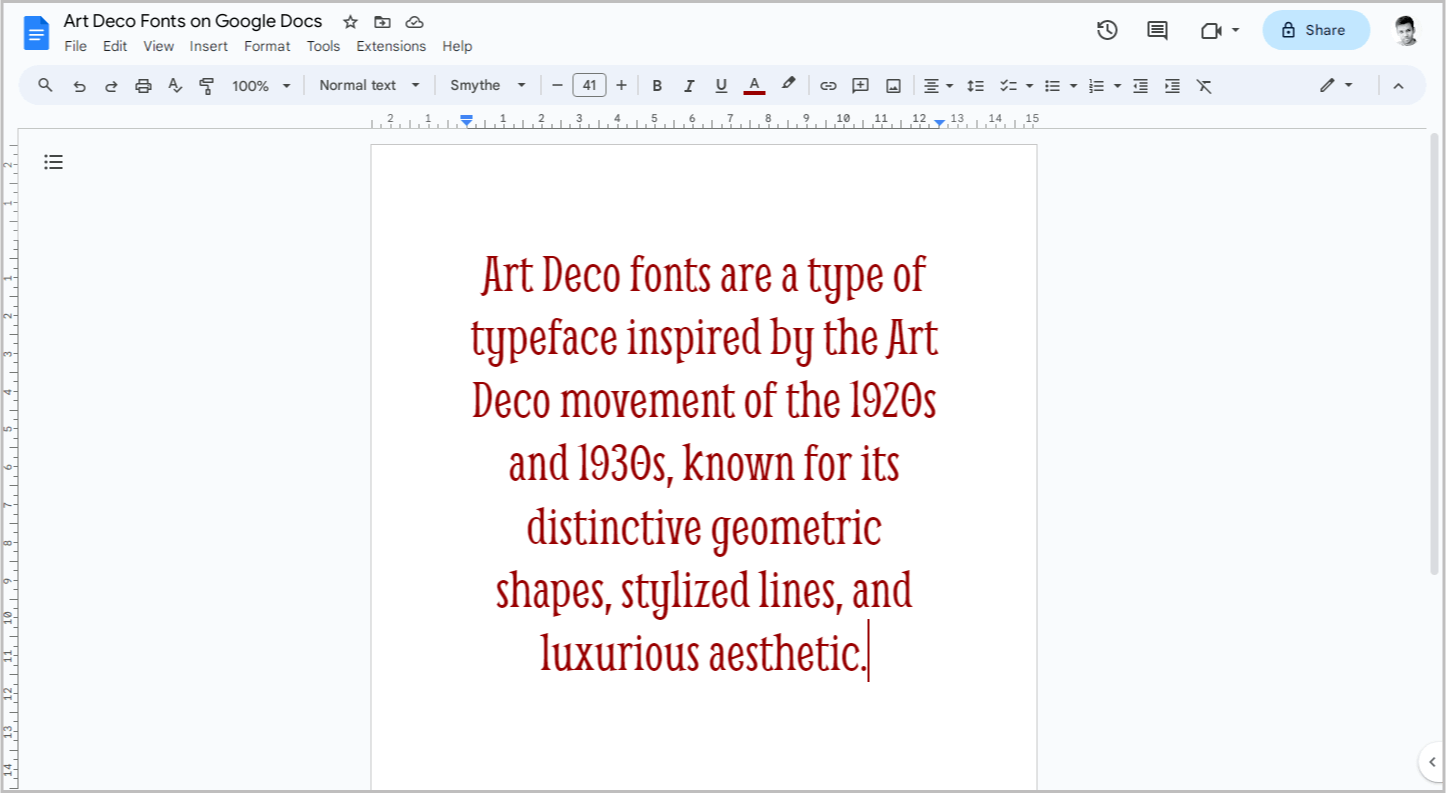Apply underline to the text
The image size is (1446, 793).
721,85
